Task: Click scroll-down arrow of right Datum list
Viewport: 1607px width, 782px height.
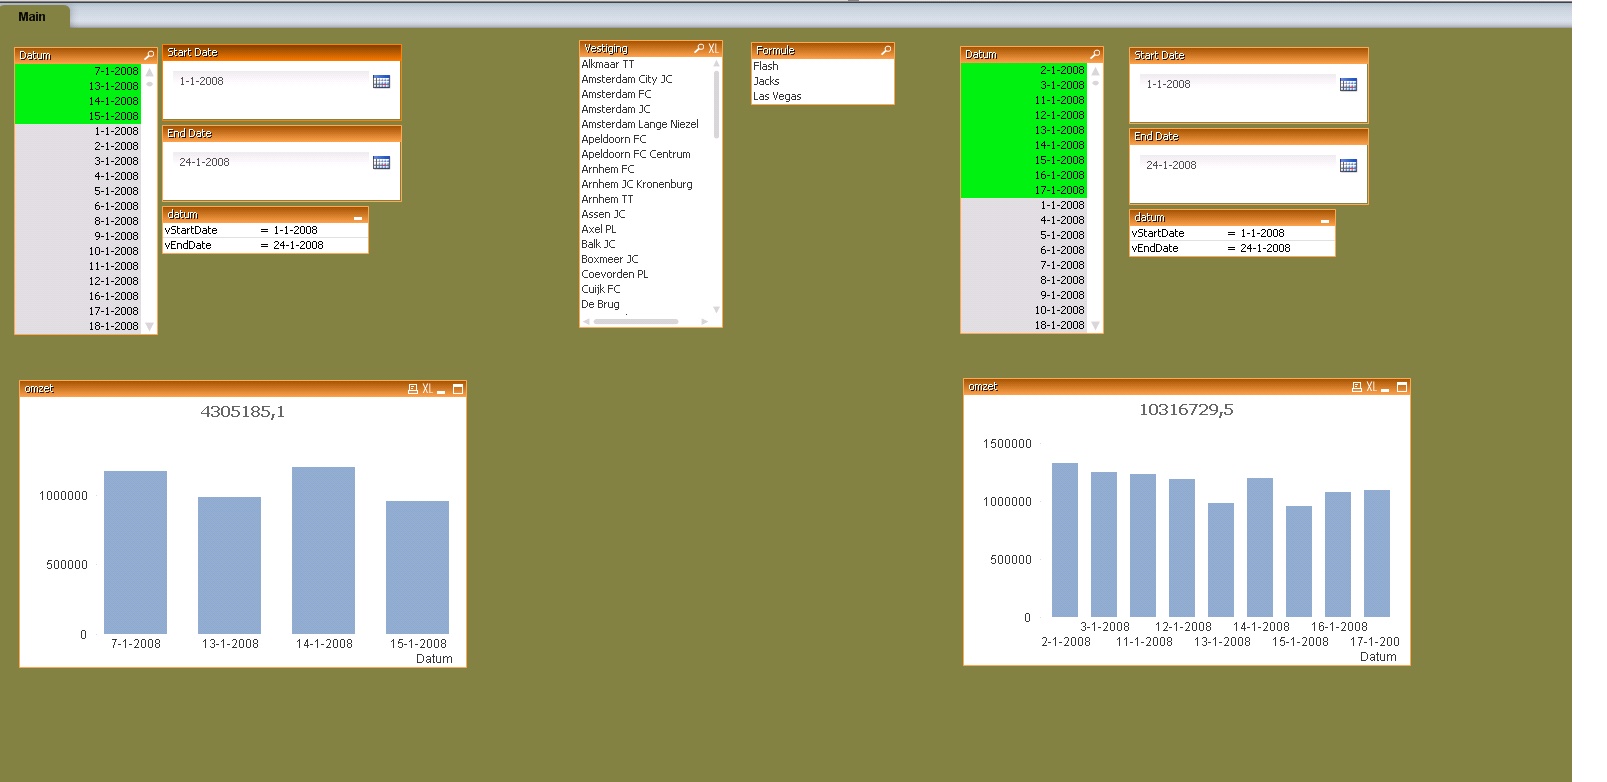Action: (1096, 325)
